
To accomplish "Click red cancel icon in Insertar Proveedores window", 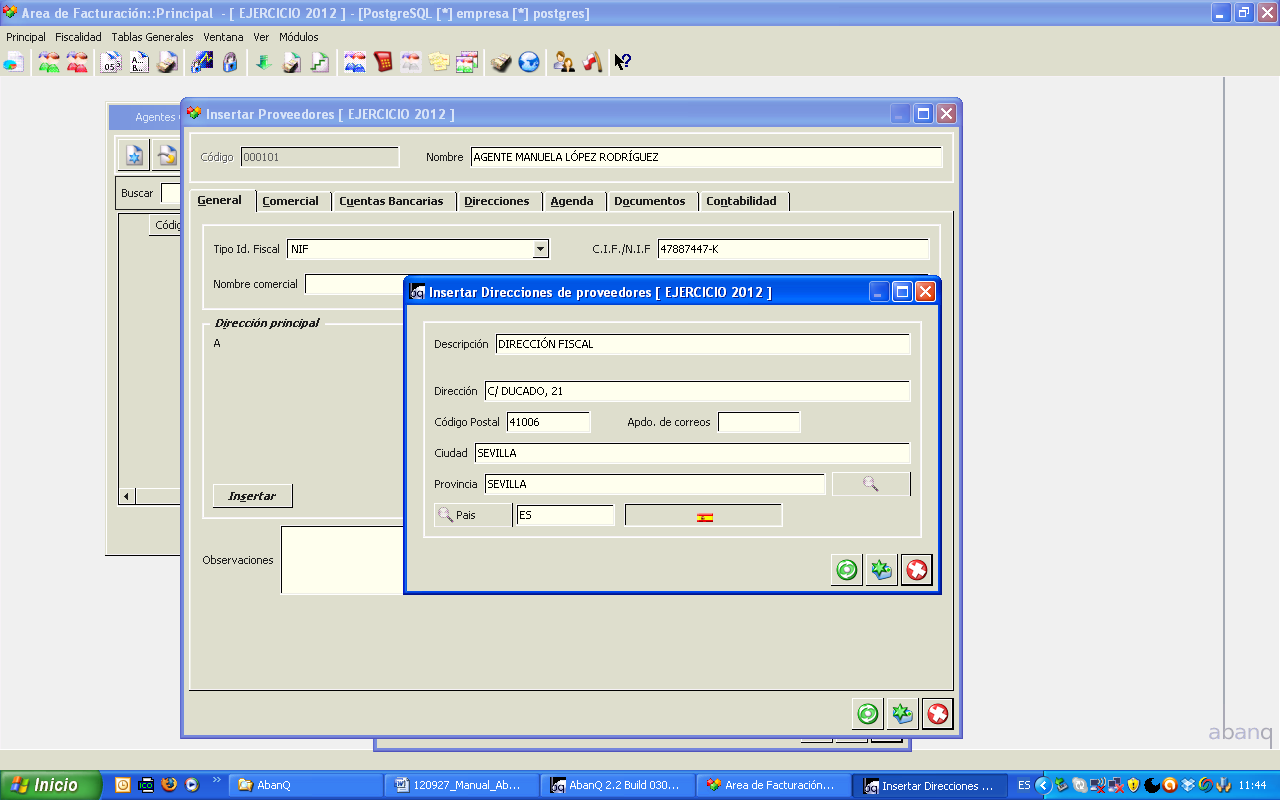I will [x=937, y=714].
